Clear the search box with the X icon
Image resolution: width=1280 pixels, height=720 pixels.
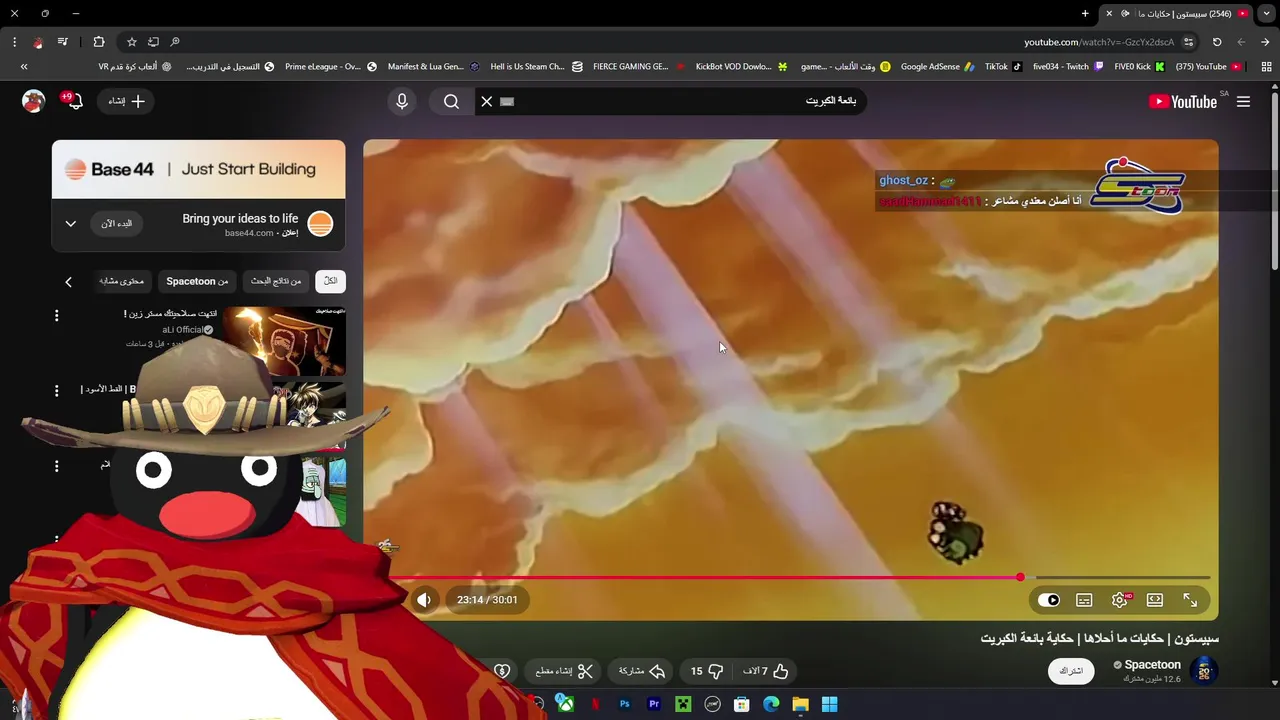487,101
